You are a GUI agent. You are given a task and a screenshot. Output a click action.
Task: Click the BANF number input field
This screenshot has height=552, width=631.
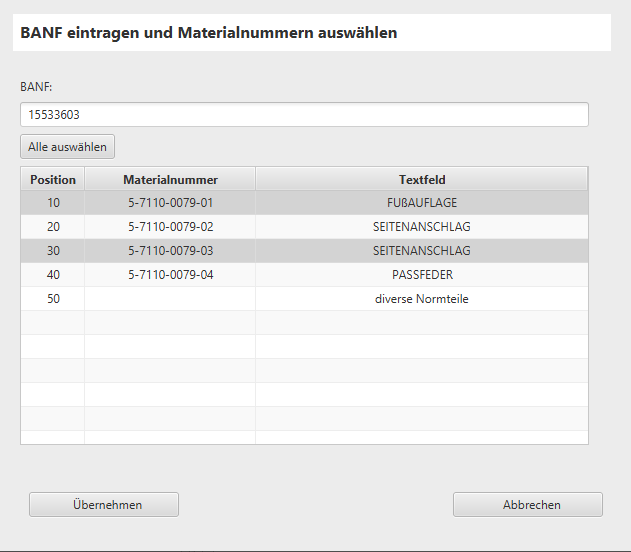tap(304, 115)
